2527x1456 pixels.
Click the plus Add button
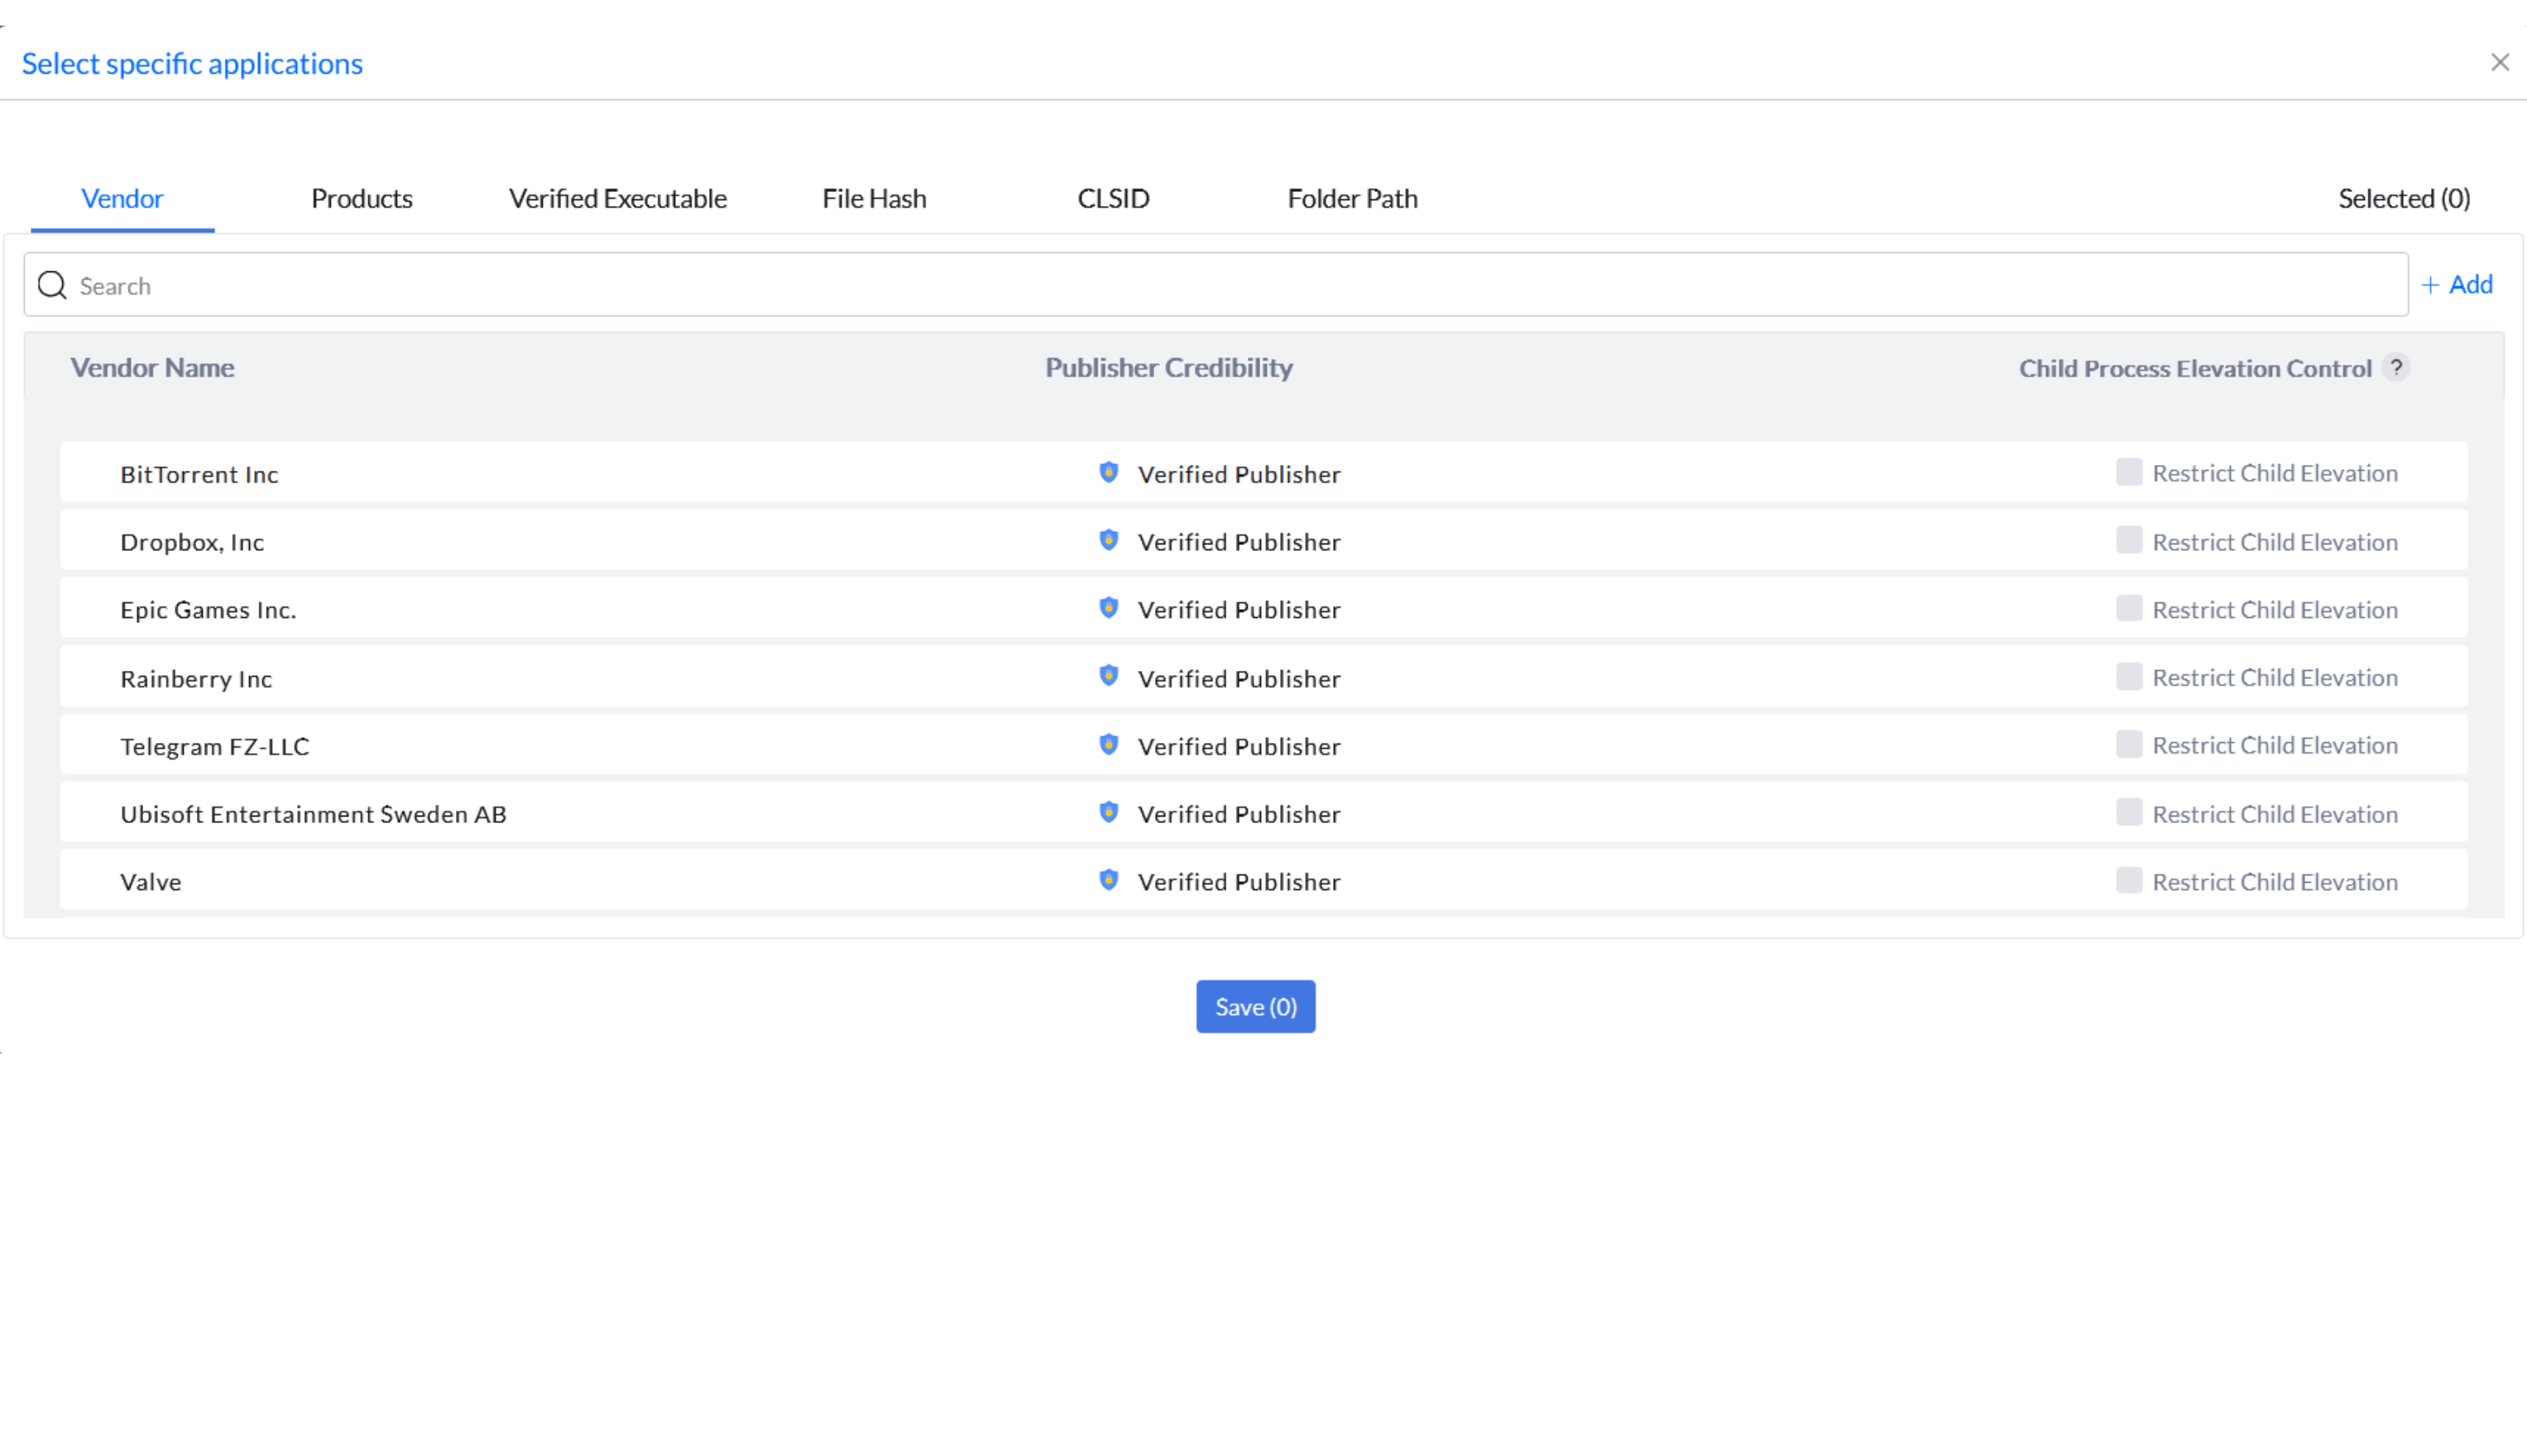pyautogui.click(x=2457, y=285)
